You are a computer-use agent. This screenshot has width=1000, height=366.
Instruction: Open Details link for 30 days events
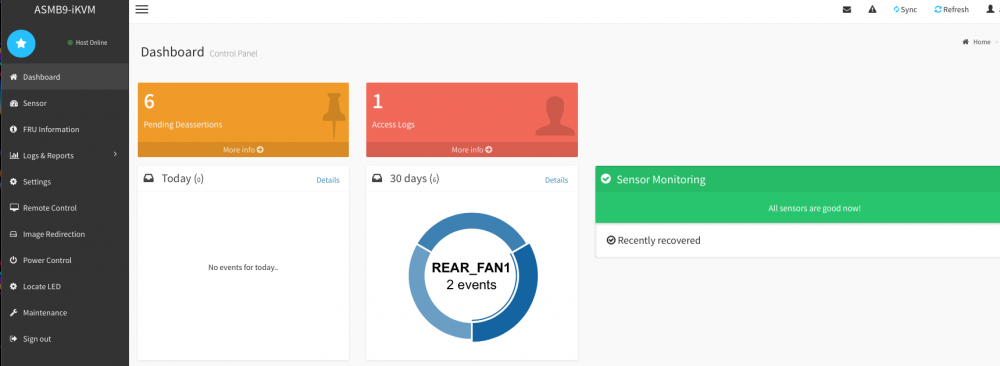pos(556,180)
